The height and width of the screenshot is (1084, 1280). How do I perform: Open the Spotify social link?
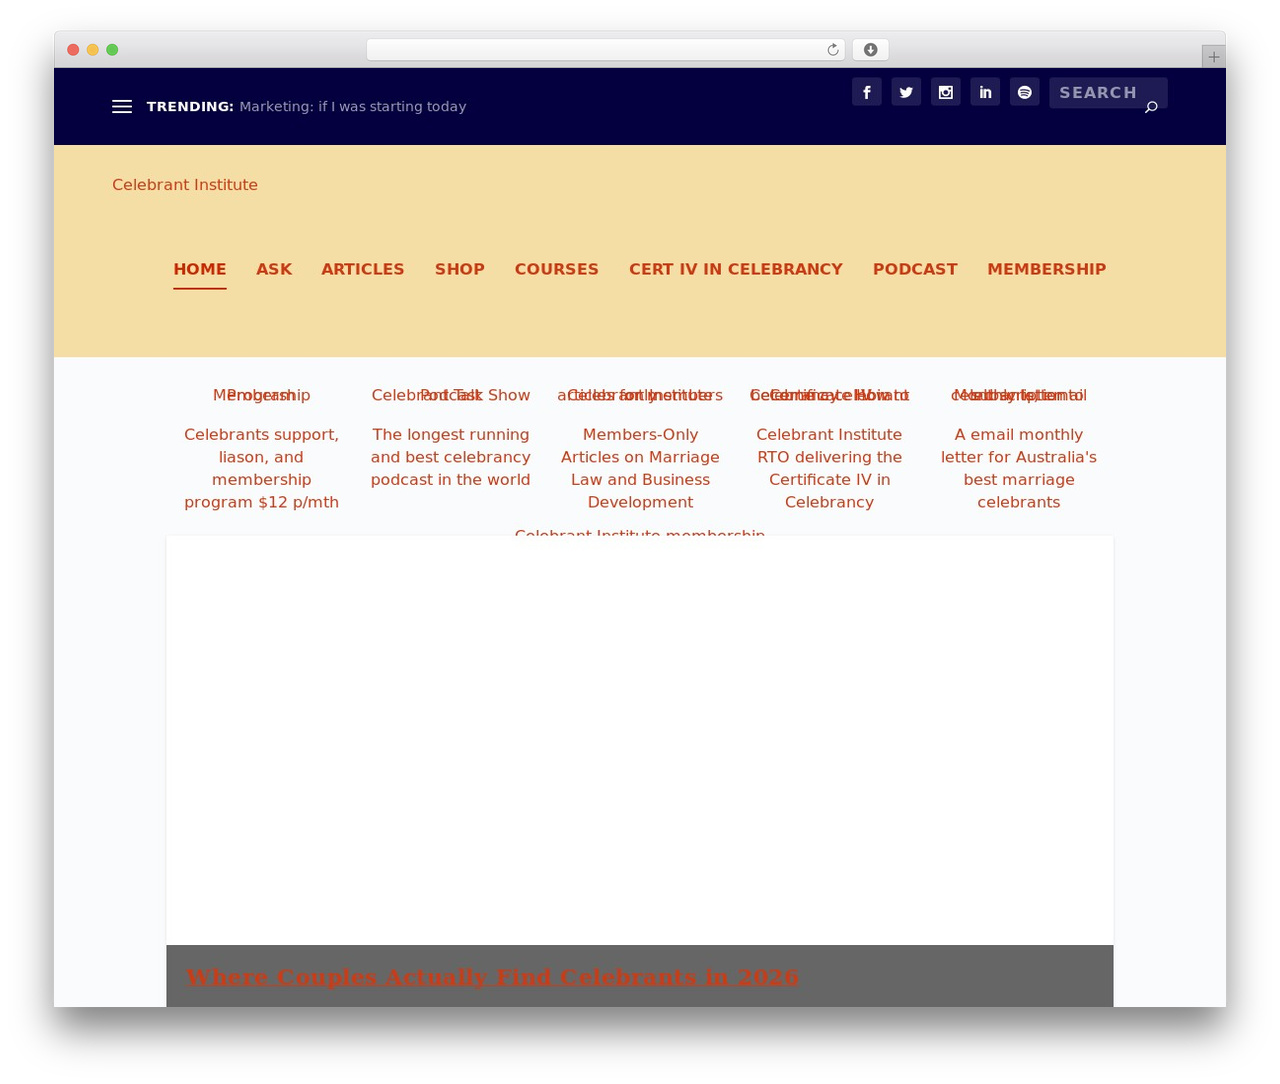coord(1025,92)
